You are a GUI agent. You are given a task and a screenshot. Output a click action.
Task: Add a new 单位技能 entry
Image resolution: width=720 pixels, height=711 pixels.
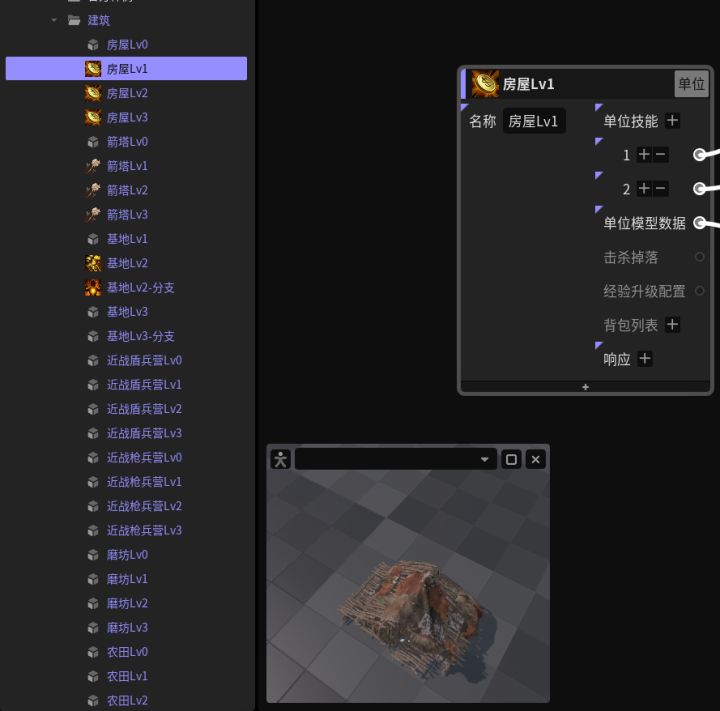click(x=672, y=121)
